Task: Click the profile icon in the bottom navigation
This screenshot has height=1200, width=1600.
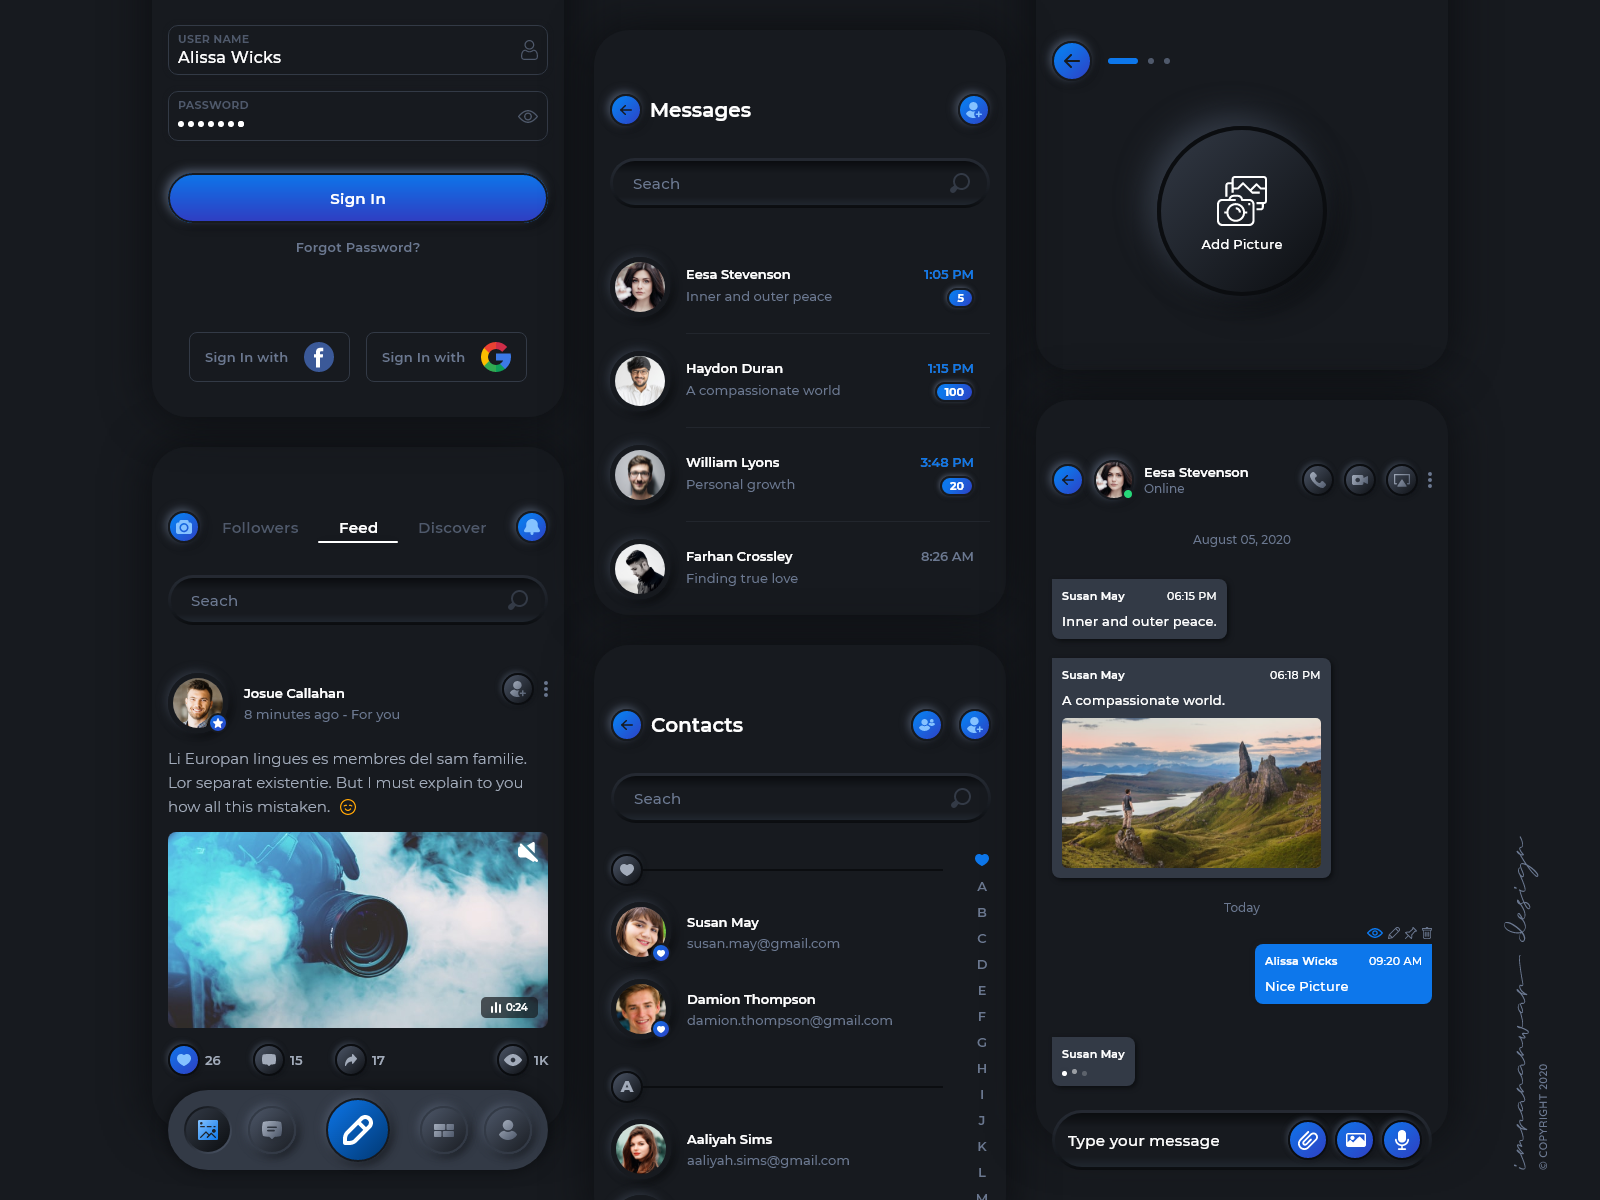Action: (508, 1130)
